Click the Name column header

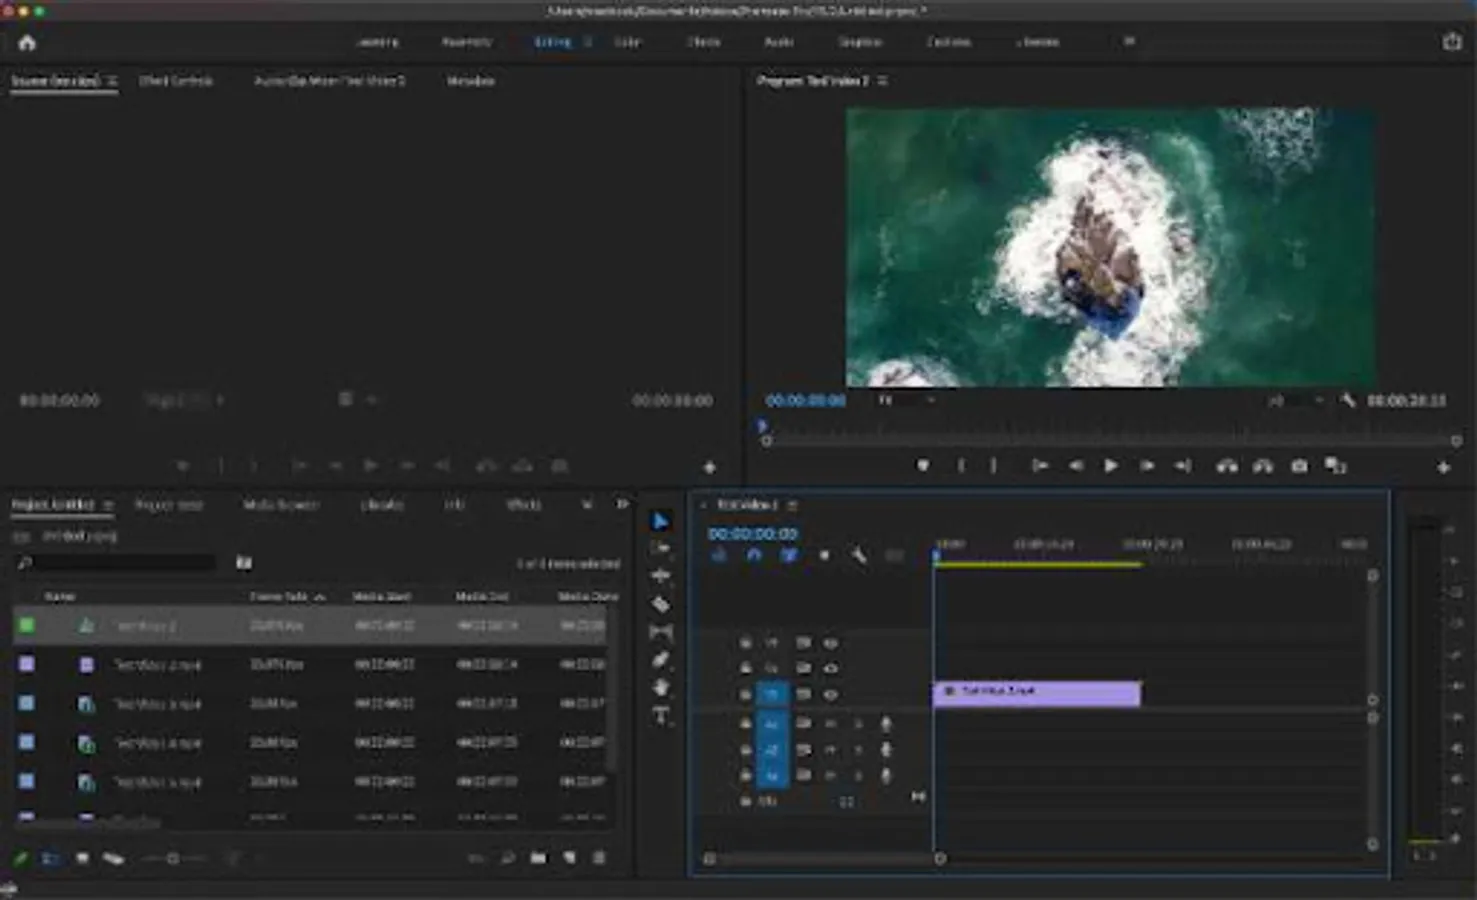pyautogui.click(x=60, y=596)
